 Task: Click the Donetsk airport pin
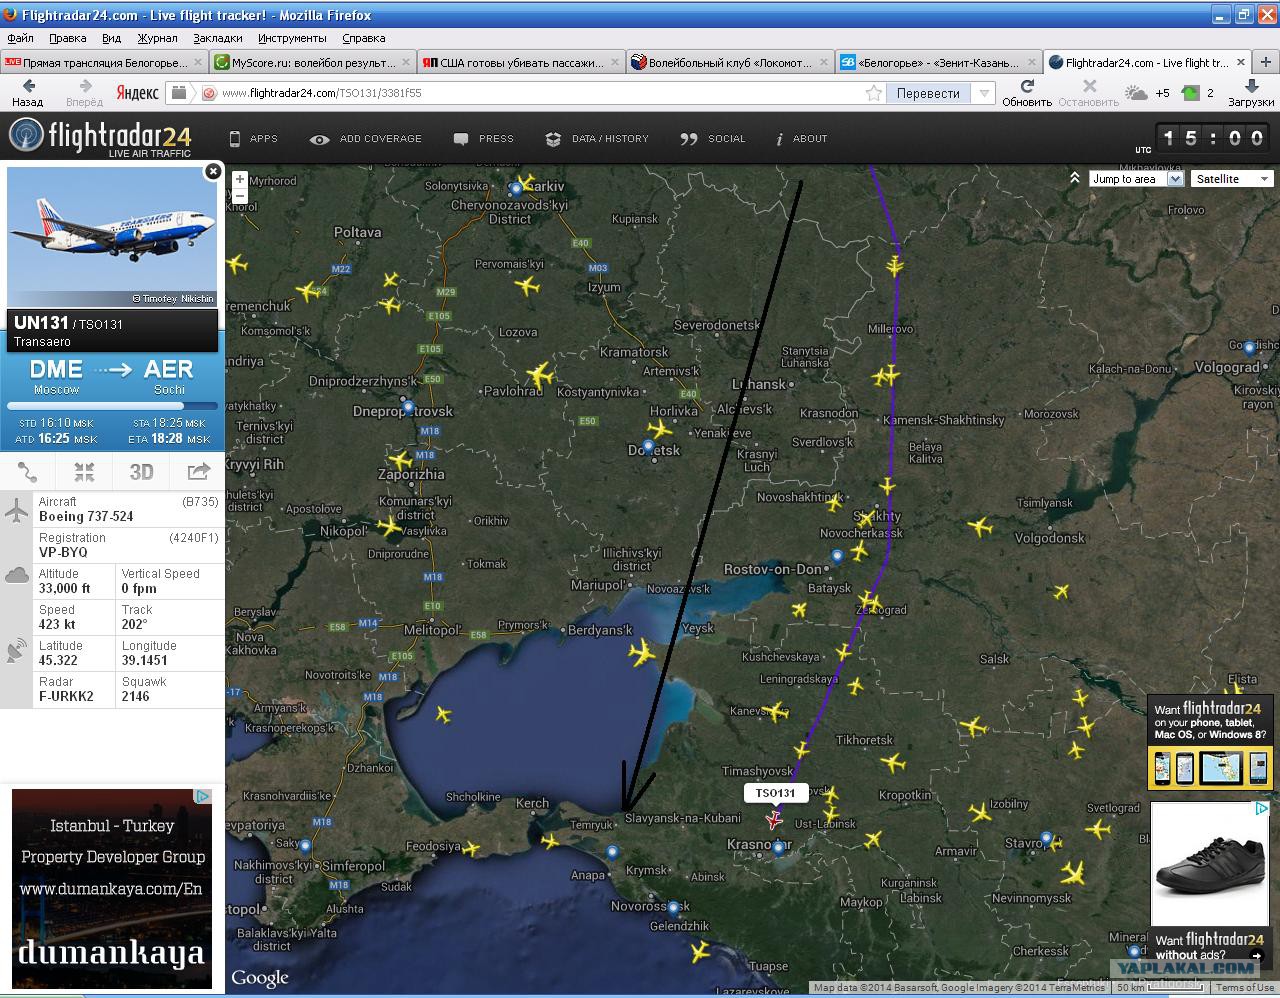pos(648,446)
